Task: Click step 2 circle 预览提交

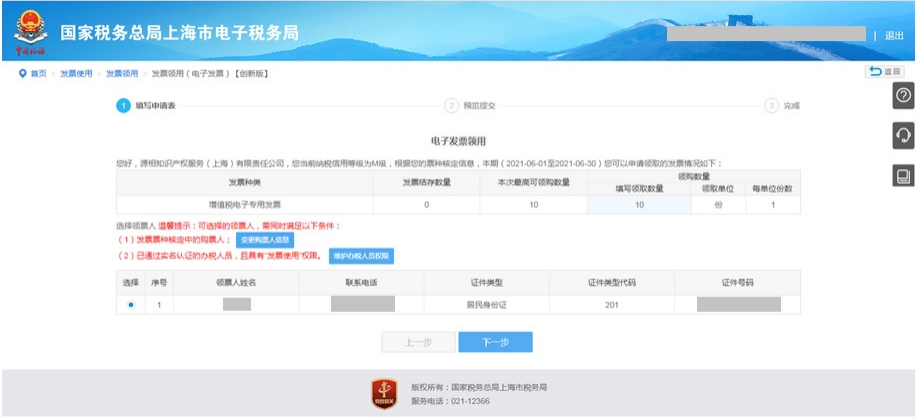Action: pyautogui.click(x=451, y=106)
